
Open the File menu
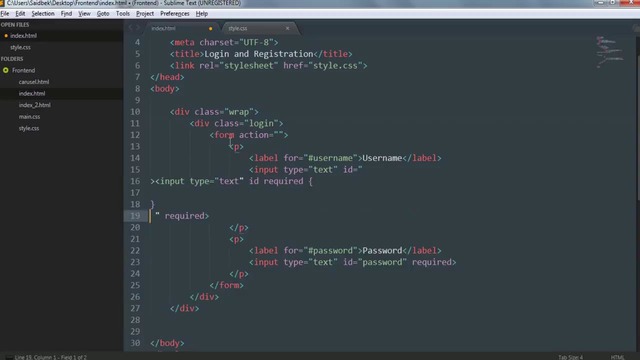(x=5, y=13)
